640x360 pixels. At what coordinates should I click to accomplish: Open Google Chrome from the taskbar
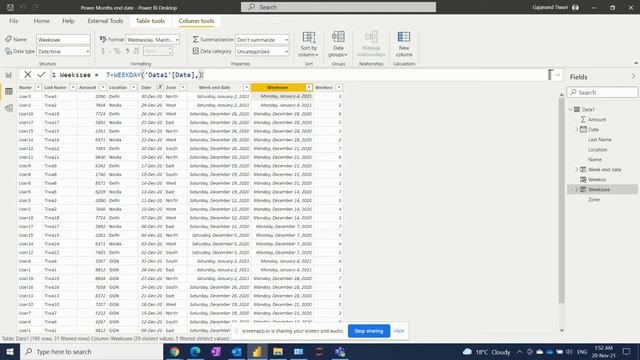[175, 351]
